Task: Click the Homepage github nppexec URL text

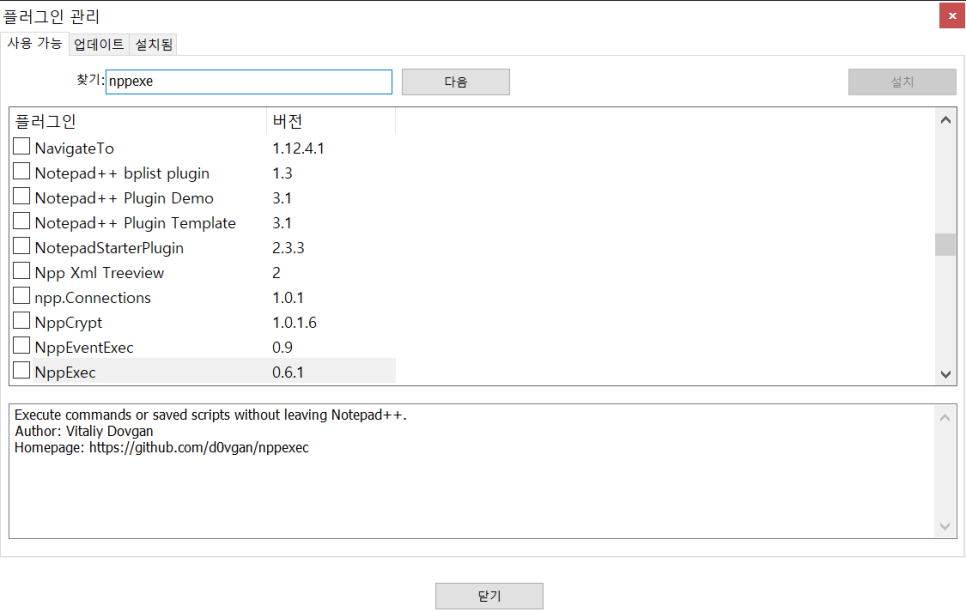Action: click(x=199, y=447)
